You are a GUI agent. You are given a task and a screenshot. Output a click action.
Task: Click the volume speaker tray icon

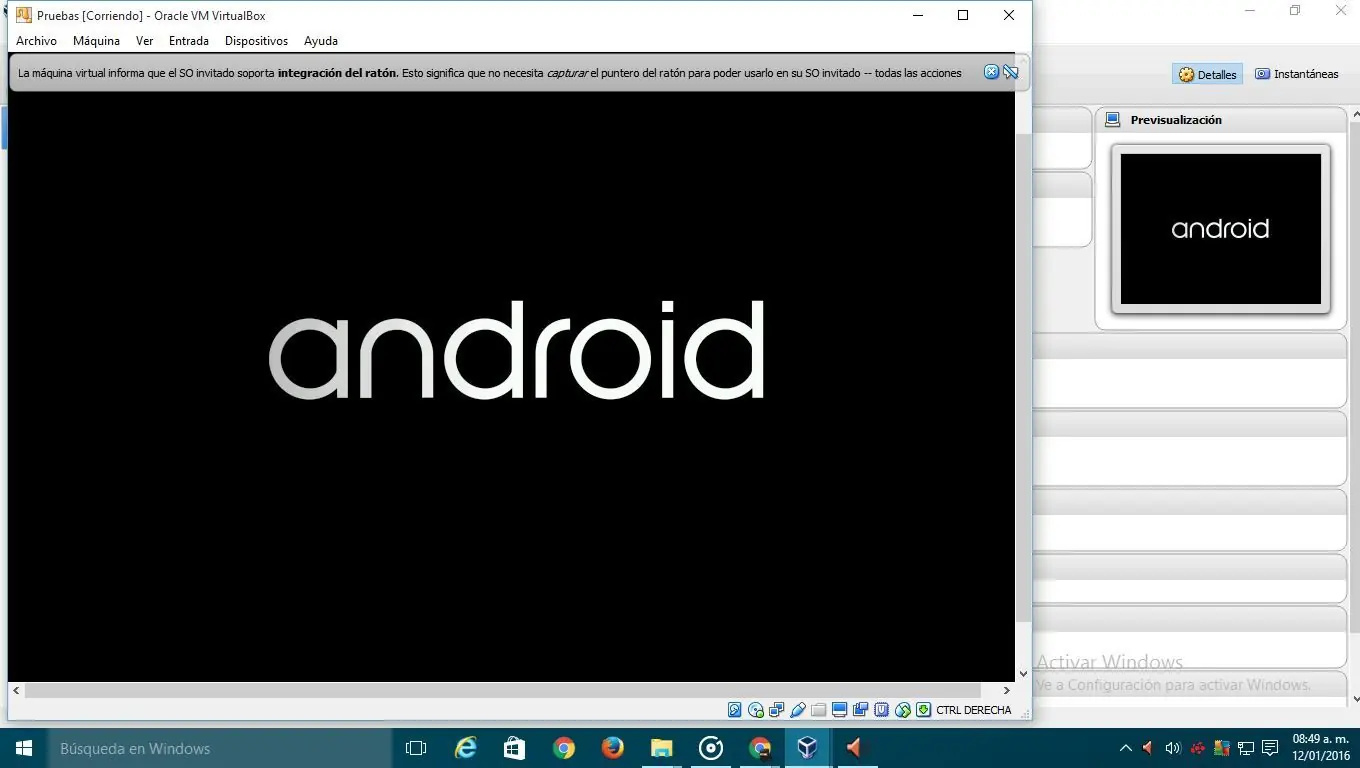pyautogui.click(x=1173, y=748)
